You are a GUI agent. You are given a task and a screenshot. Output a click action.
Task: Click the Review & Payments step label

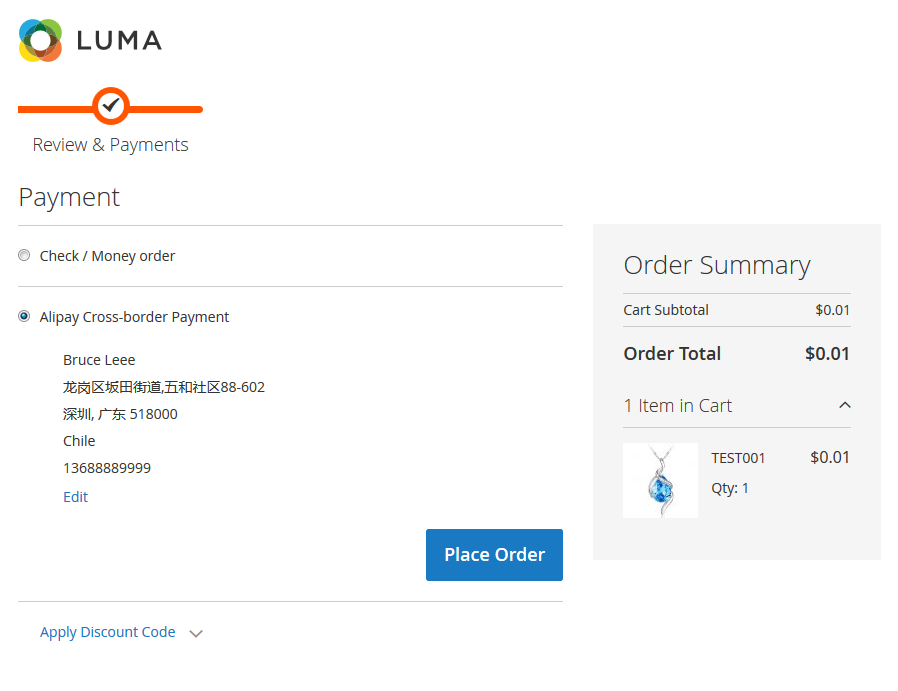point(110,144)
